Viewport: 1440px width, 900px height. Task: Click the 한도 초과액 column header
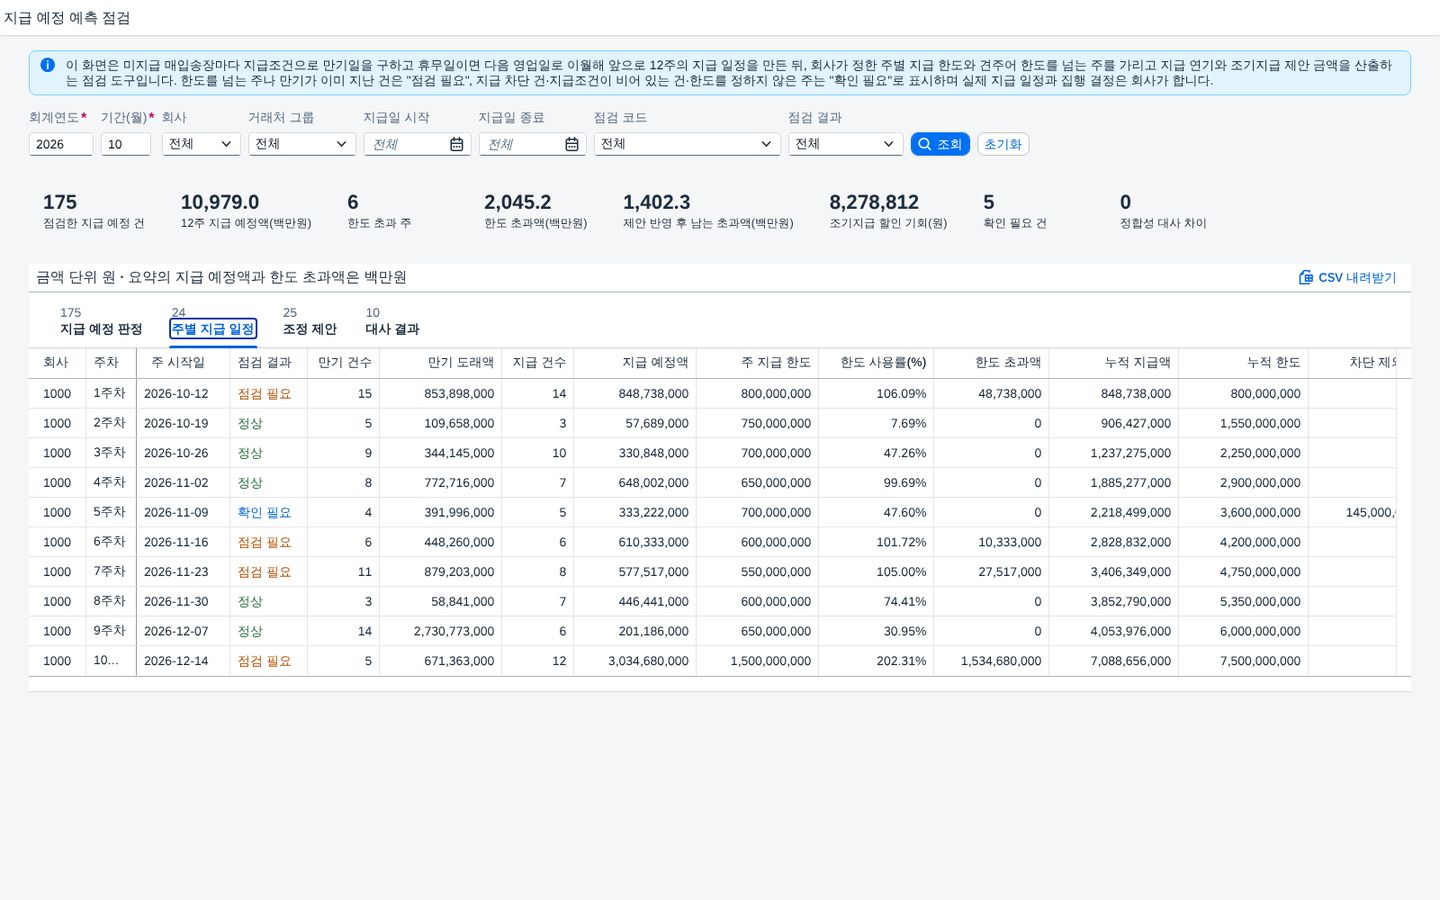1008,362
